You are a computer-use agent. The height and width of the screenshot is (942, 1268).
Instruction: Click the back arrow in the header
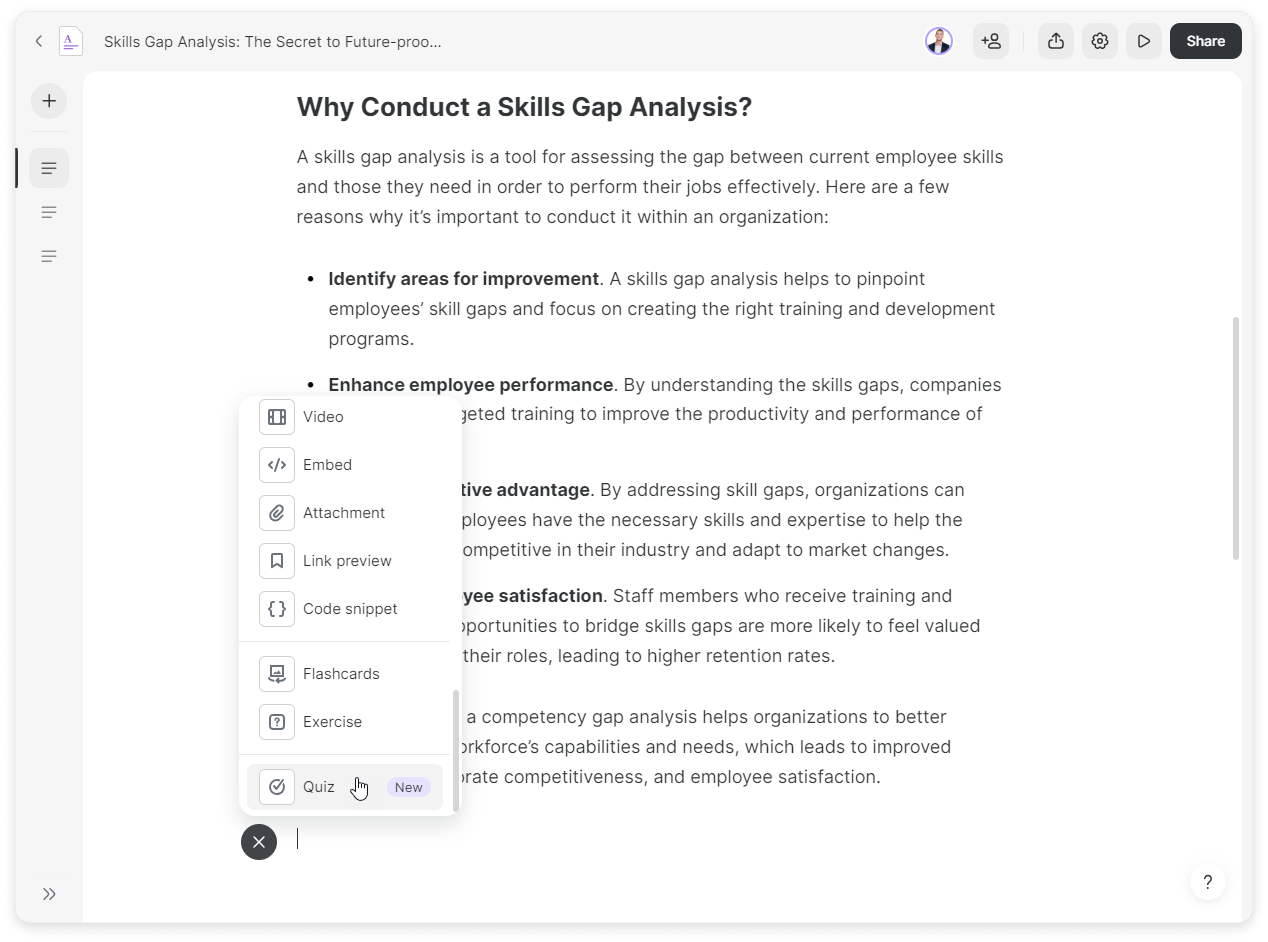pyautogui.click(x=39, y=41)
